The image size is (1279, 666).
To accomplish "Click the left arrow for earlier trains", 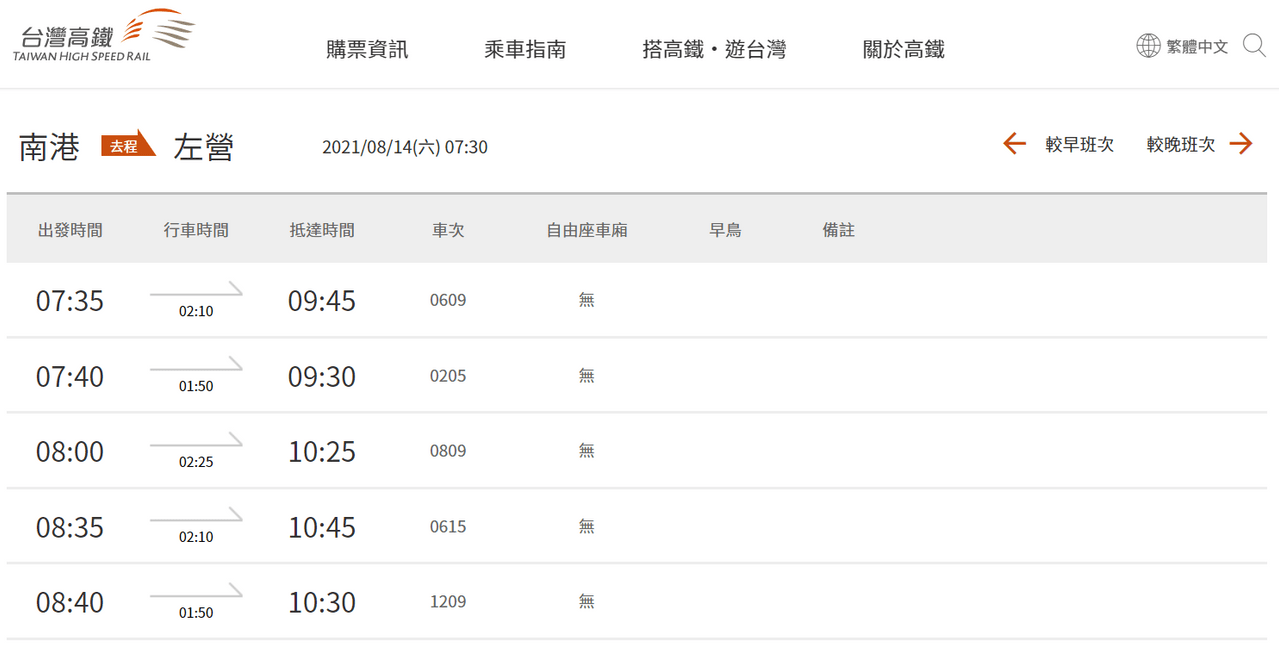I will point(1015,144).
